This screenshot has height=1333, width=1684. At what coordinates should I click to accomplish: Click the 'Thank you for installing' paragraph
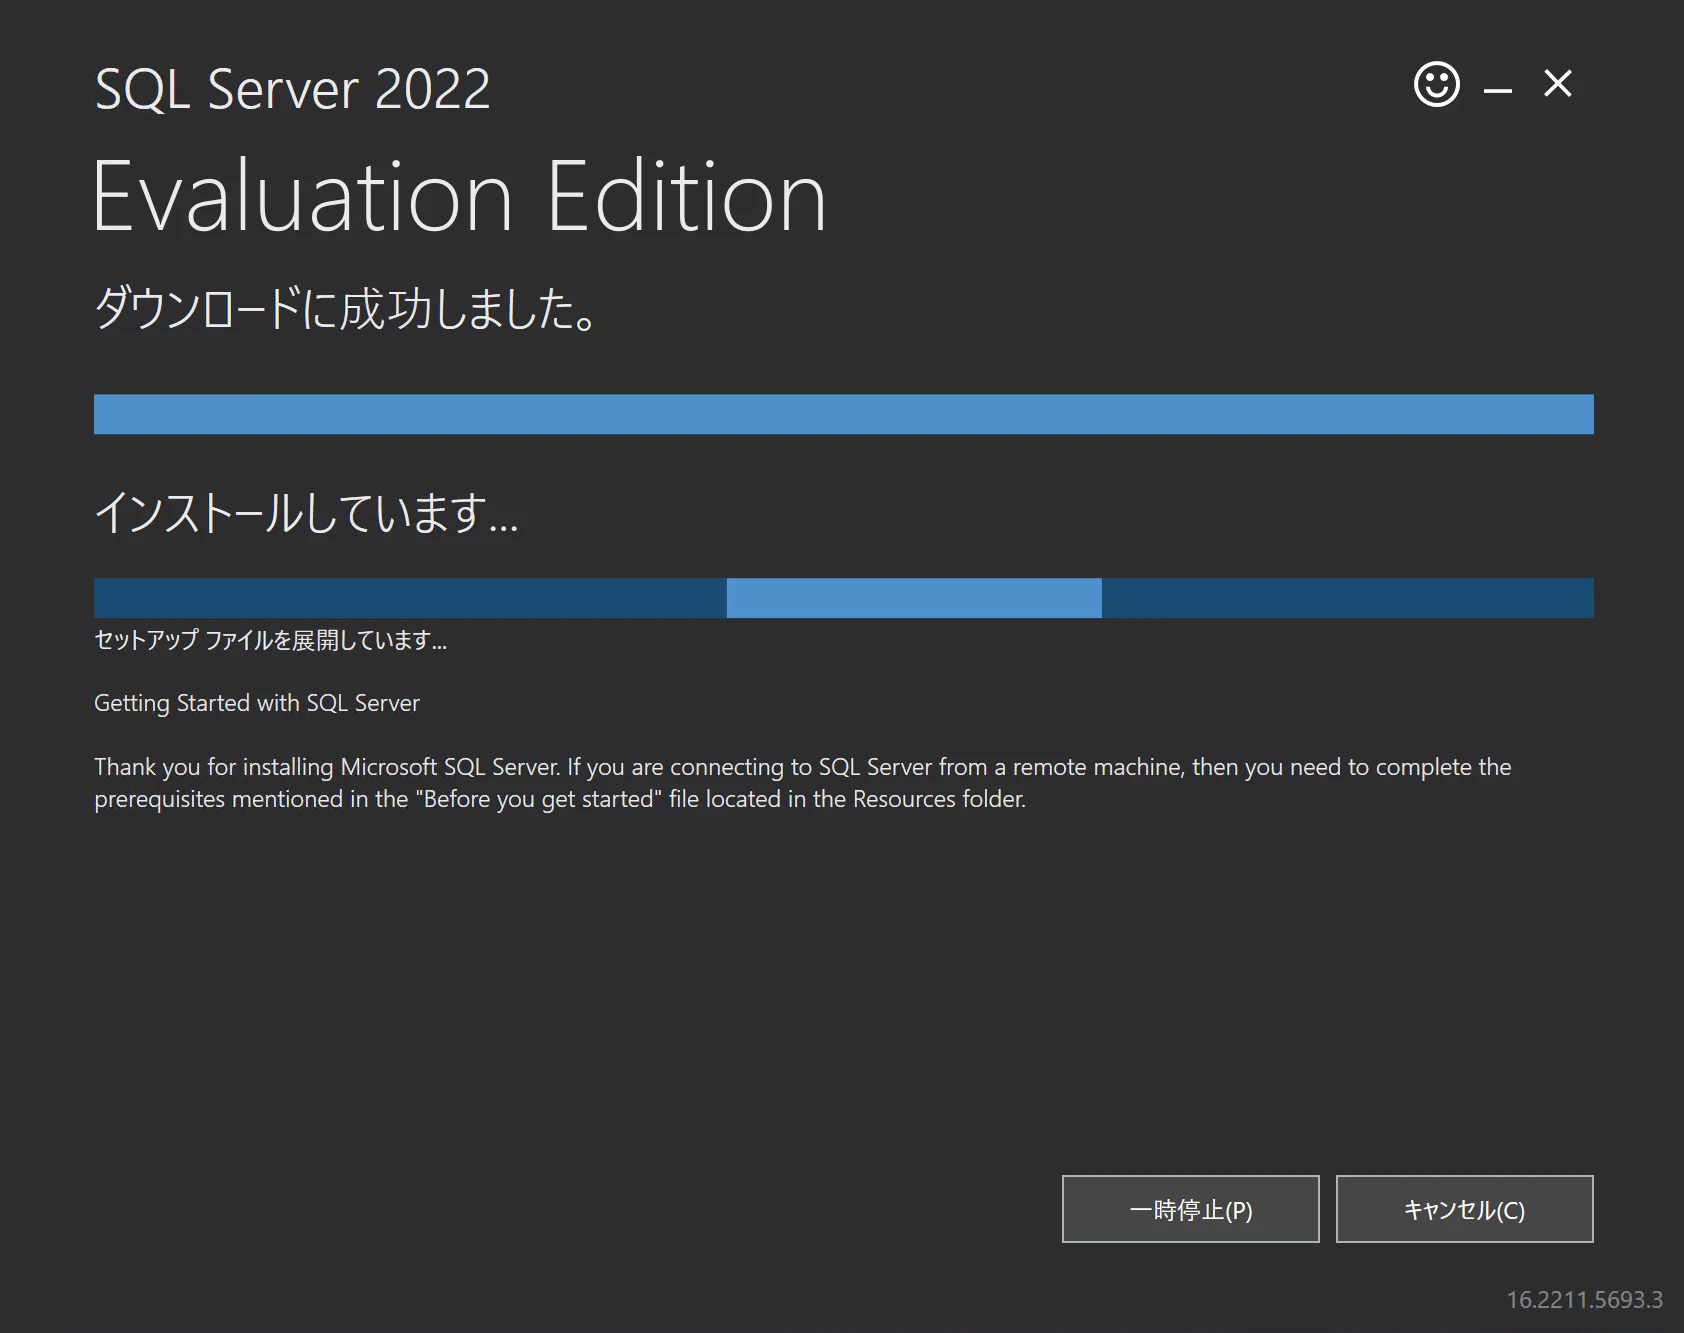[802, 783]
